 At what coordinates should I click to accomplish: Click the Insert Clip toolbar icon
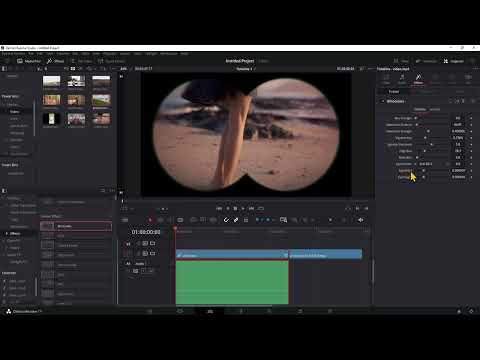click(193, 220)
